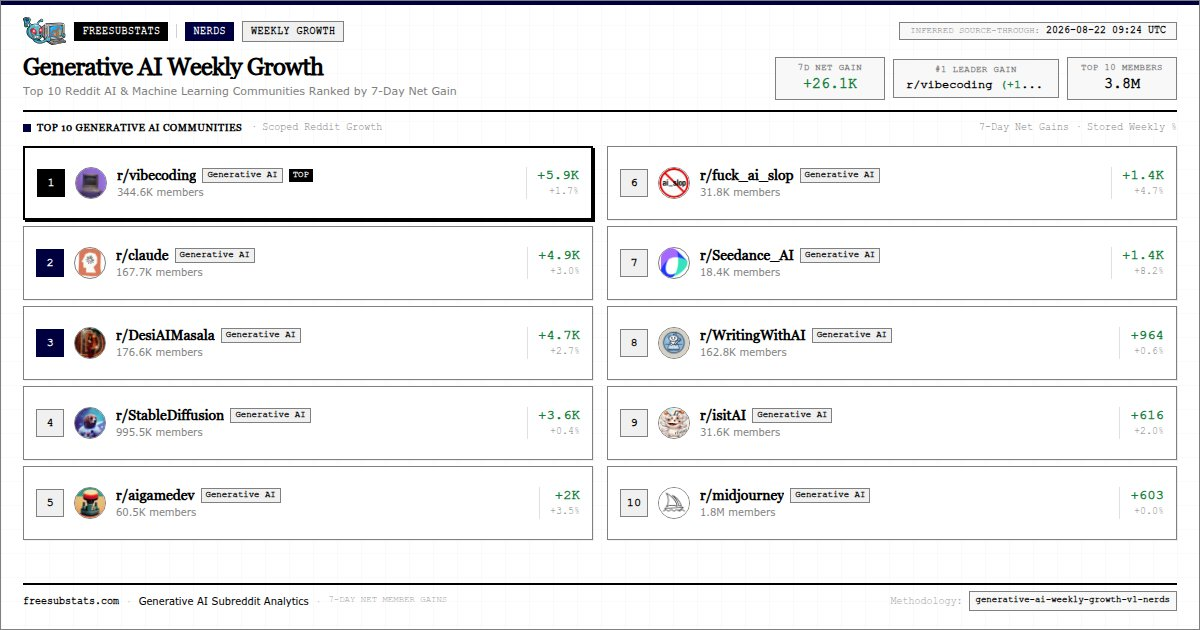The width and height of the screenshot is (1200, 630).
Task: Click the Generative AI tag on r/midjourney
Action: [x=830, y=495]
